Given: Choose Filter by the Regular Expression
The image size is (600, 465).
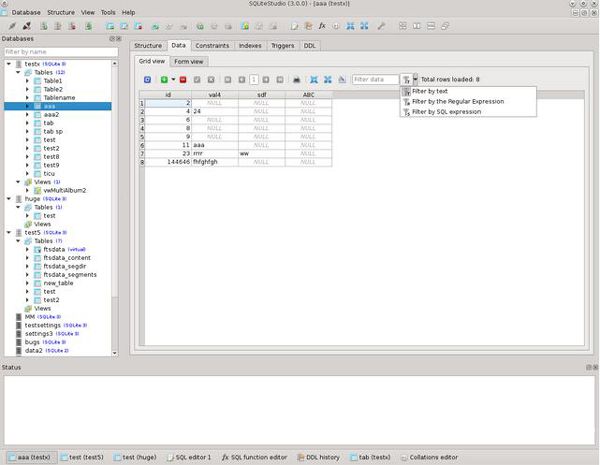Looking at the screenshot, I should pyautogui.click(x=468, y=101).
